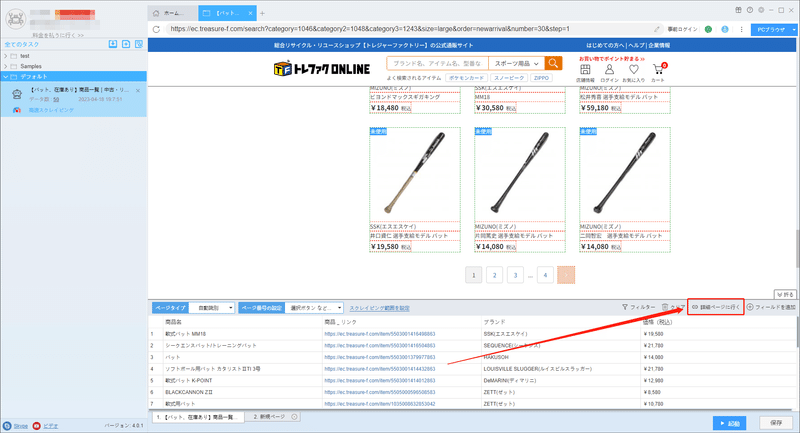Go to results page 2
Viewport: 800px width, 433px height.
(494, 275)
